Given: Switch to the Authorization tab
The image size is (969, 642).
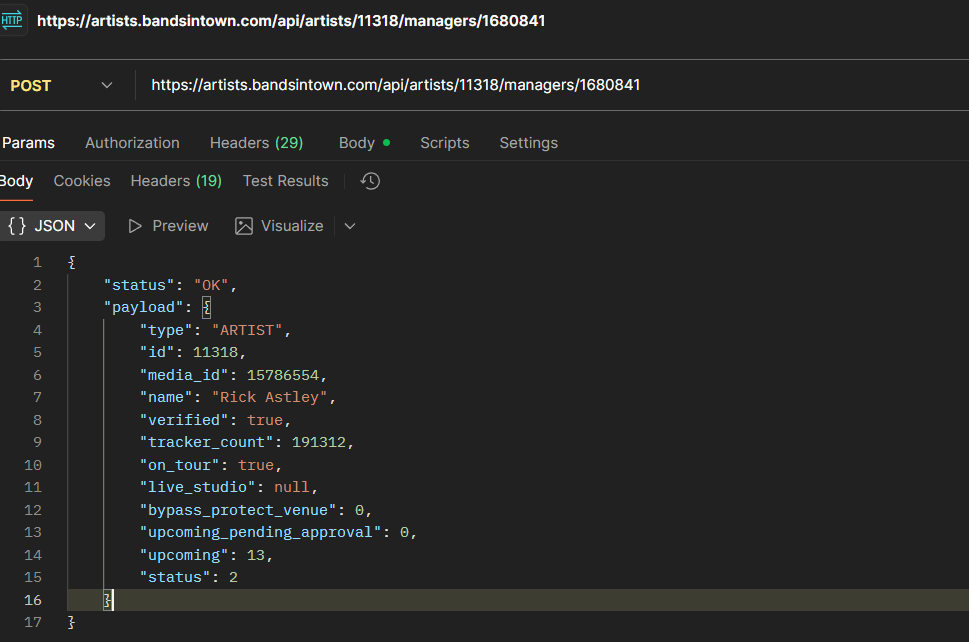Looking at the screenshot, I should point(132,143).
